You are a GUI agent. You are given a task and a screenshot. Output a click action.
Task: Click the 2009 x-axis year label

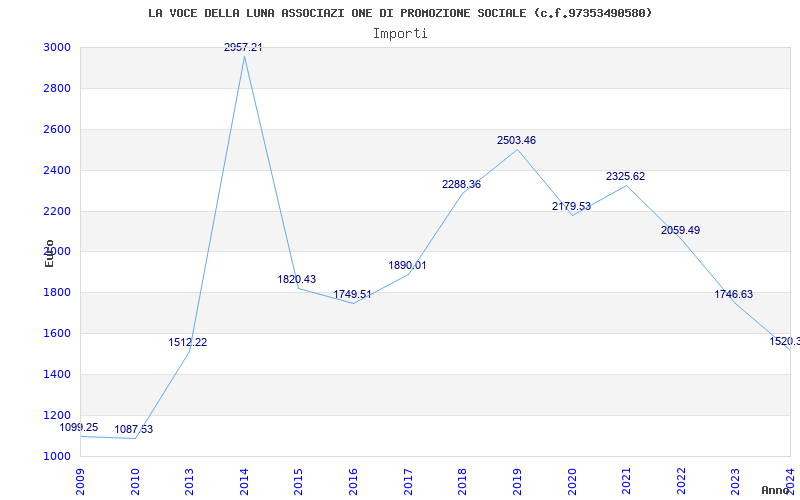coord(81,482)
